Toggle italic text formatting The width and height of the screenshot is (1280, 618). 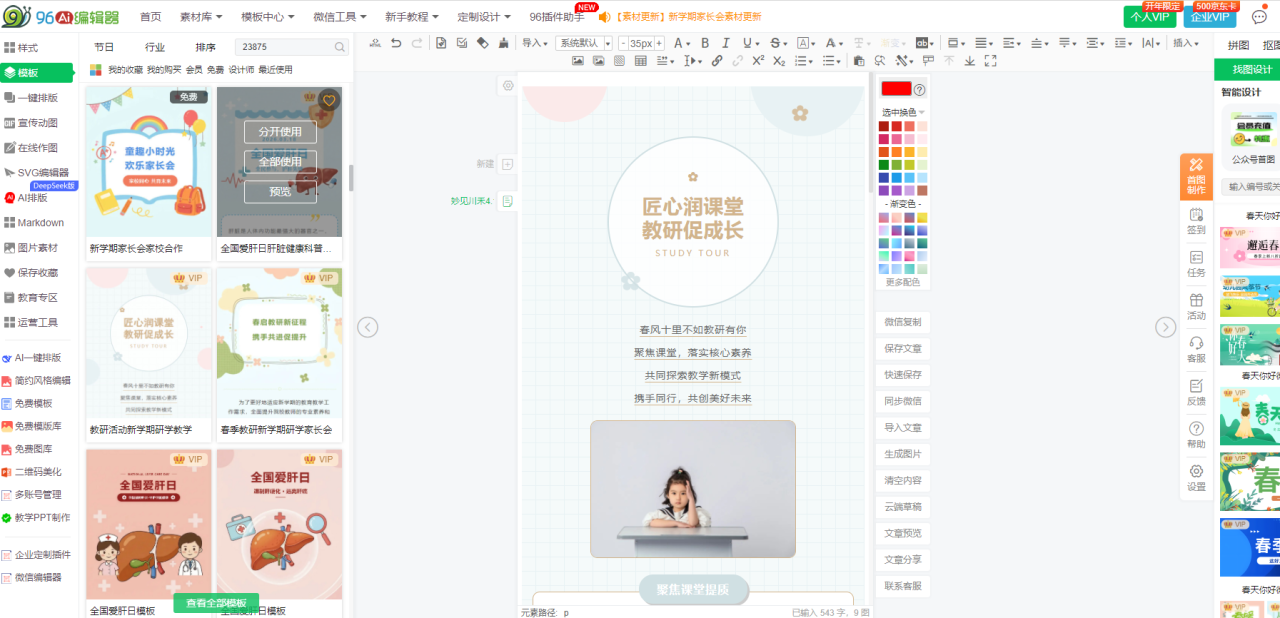[725, 43]
